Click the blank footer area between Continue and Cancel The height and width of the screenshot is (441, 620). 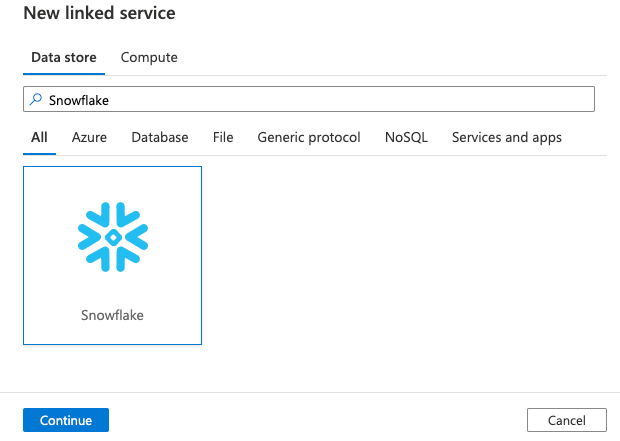point(318,420)
